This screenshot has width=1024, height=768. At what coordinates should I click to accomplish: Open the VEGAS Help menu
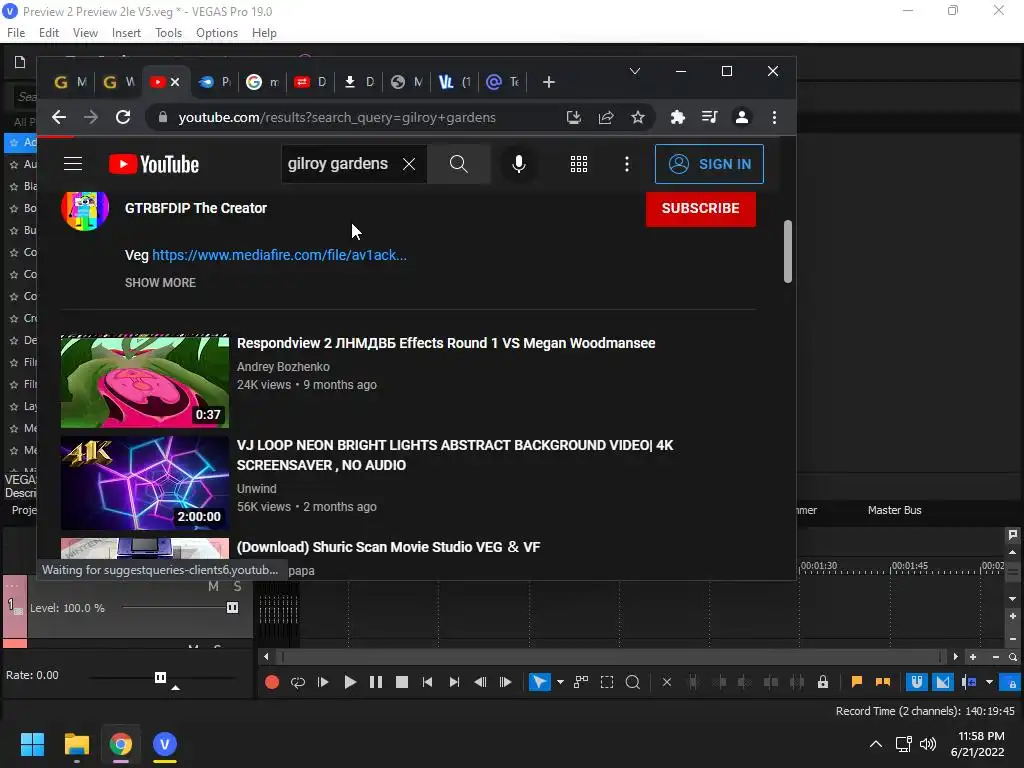[264, 33]
